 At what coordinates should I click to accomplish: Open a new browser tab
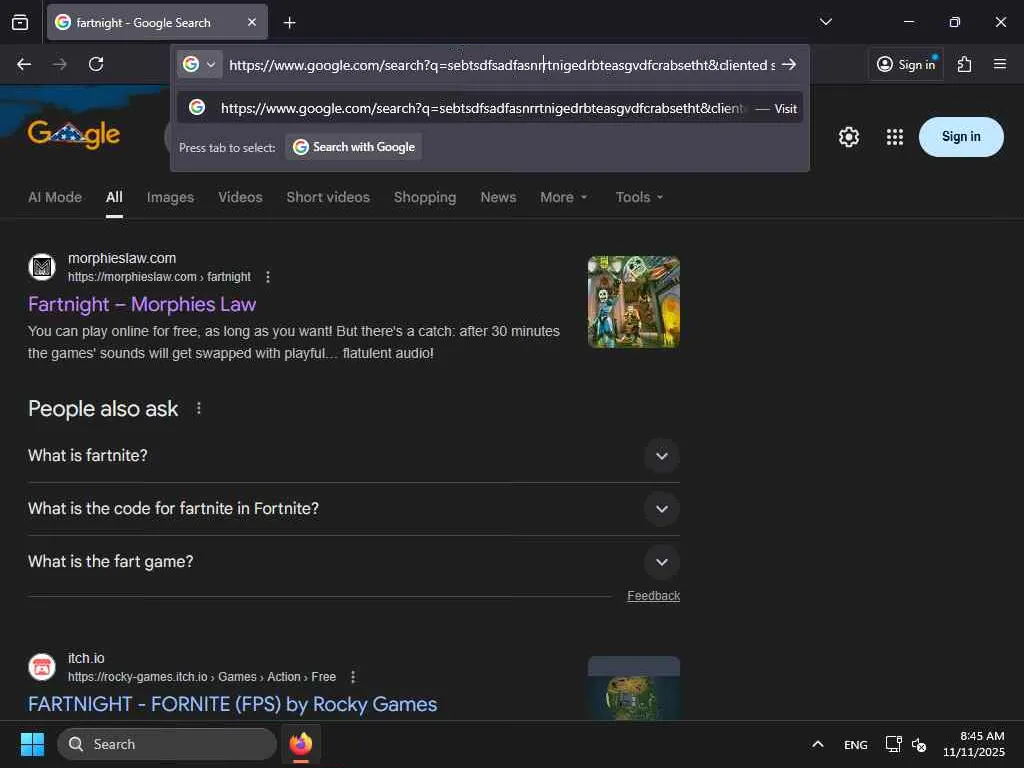(x=289, y=23)
